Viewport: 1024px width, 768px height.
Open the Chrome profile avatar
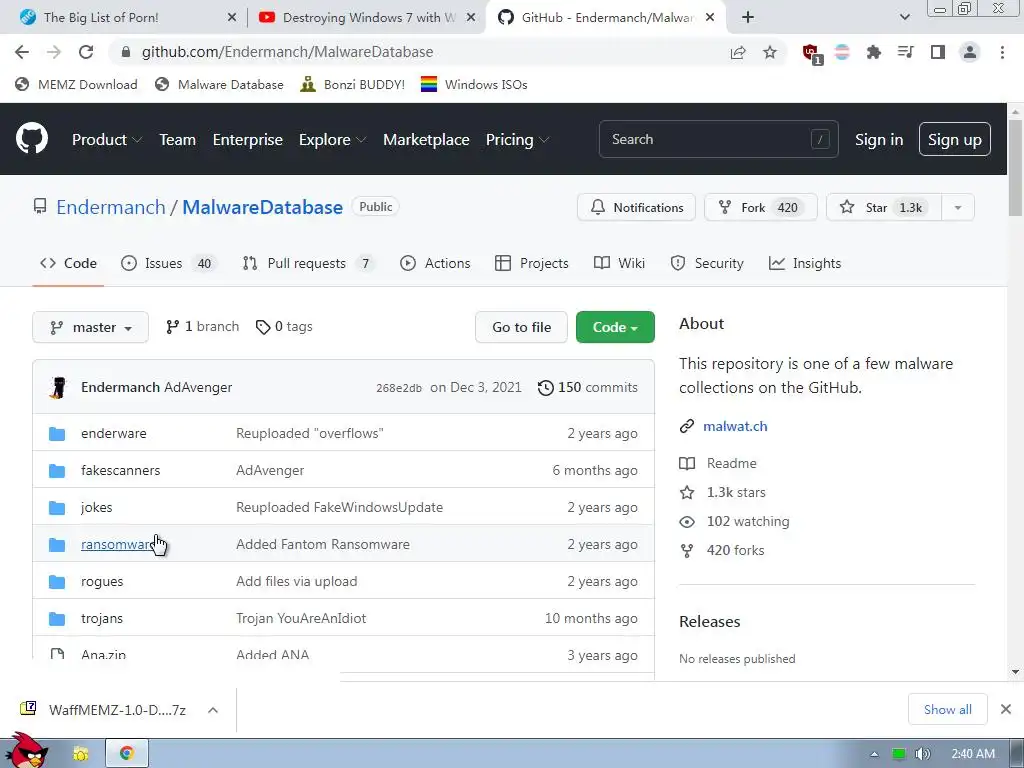(x=970, y=52)
